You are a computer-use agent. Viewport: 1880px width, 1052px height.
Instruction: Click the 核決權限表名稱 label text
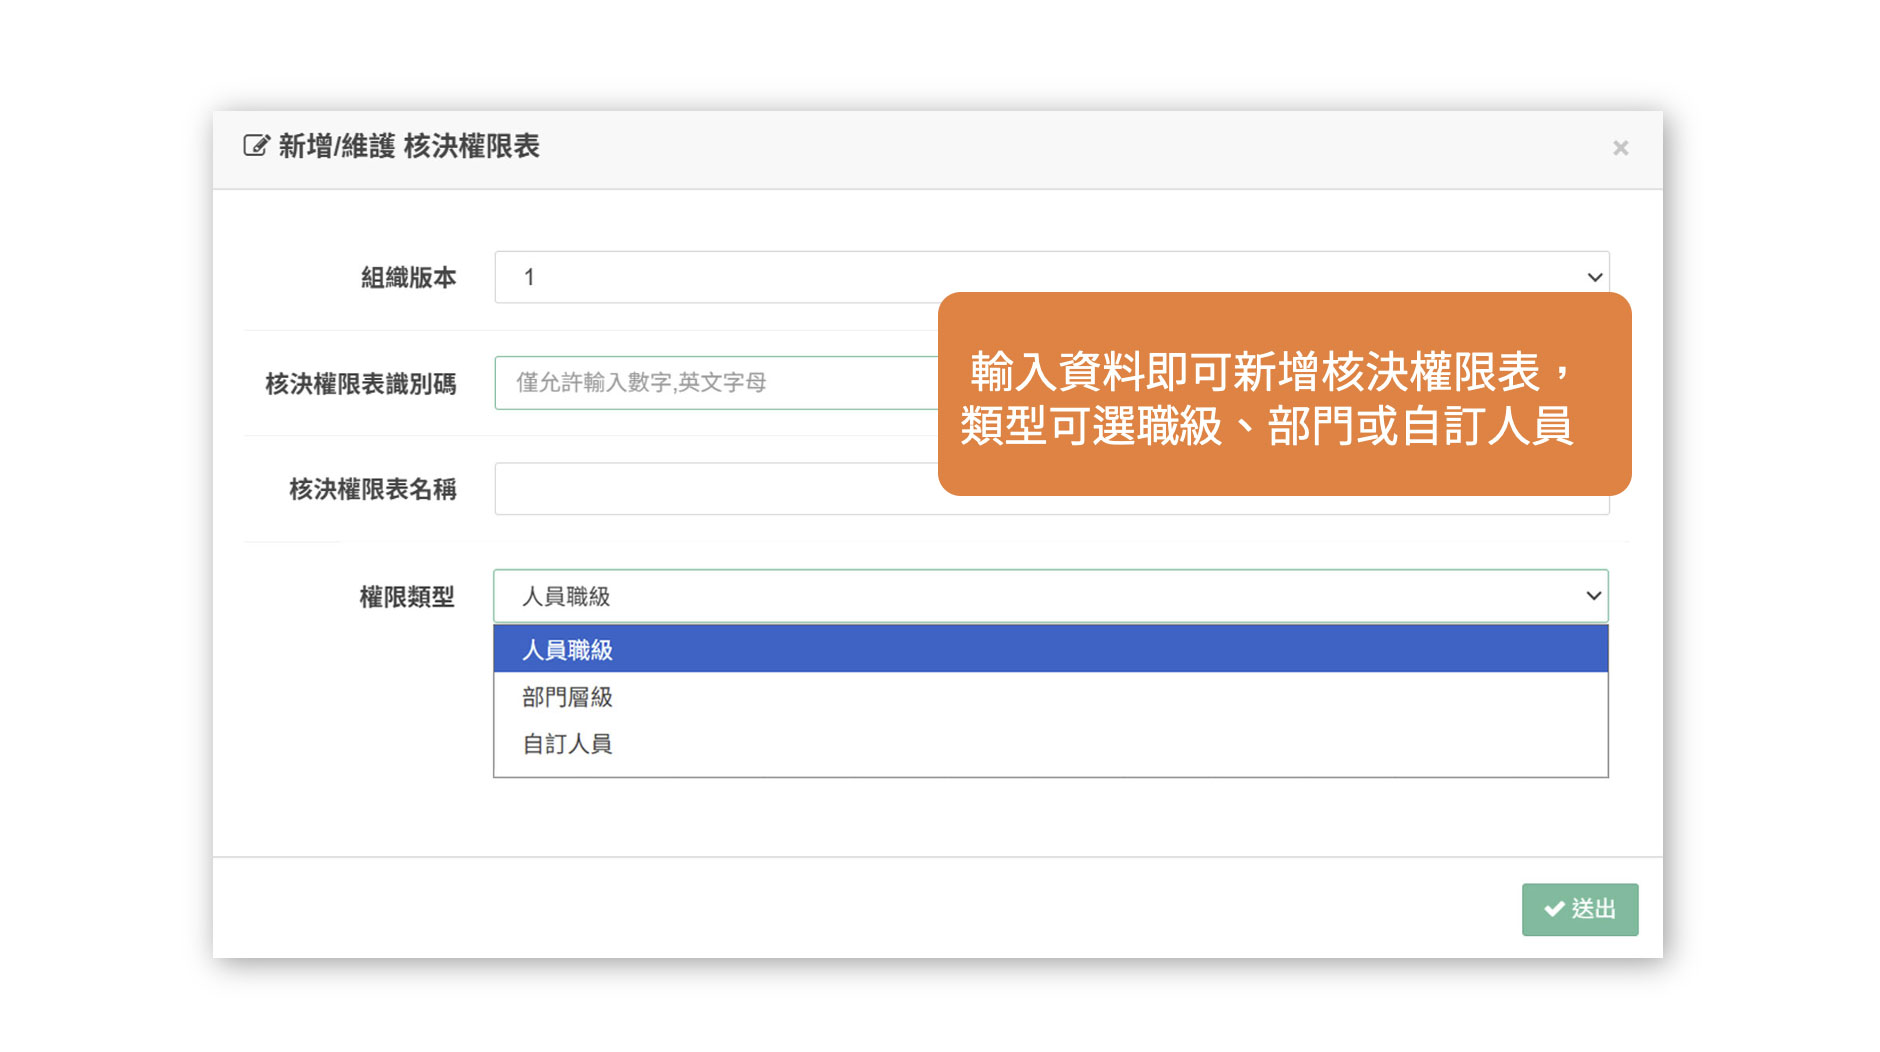372,489
